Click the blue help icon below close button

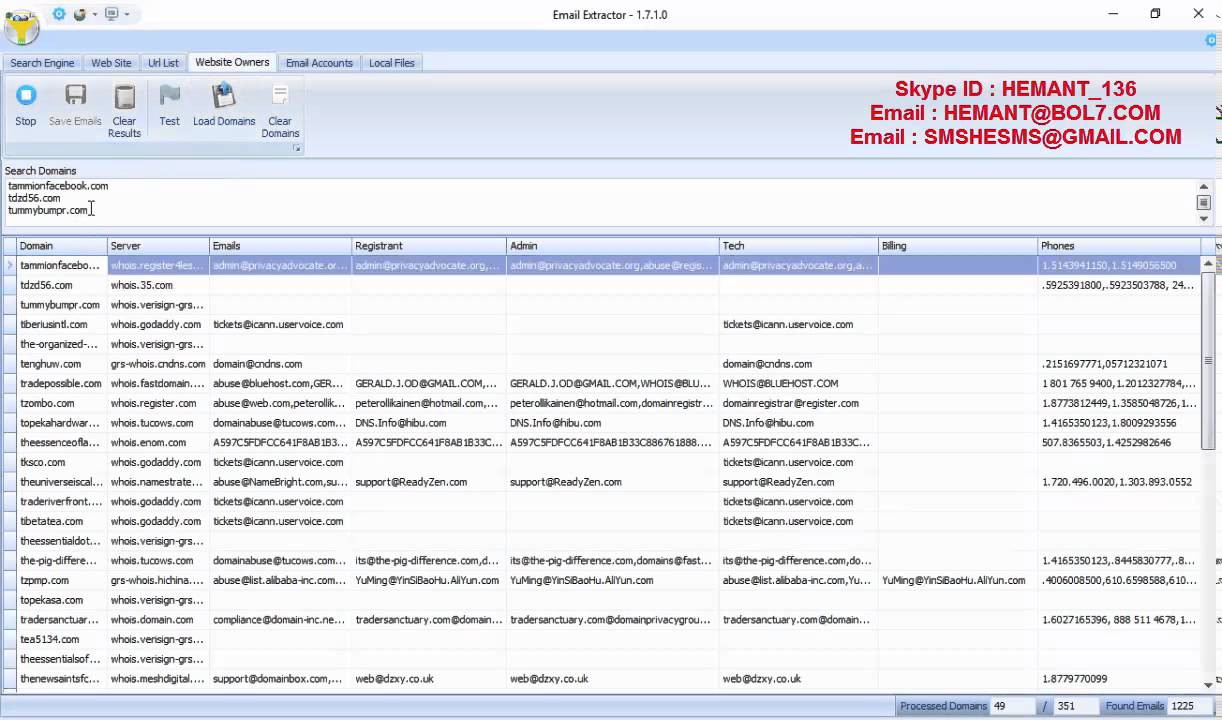(x=1212, y=40)
